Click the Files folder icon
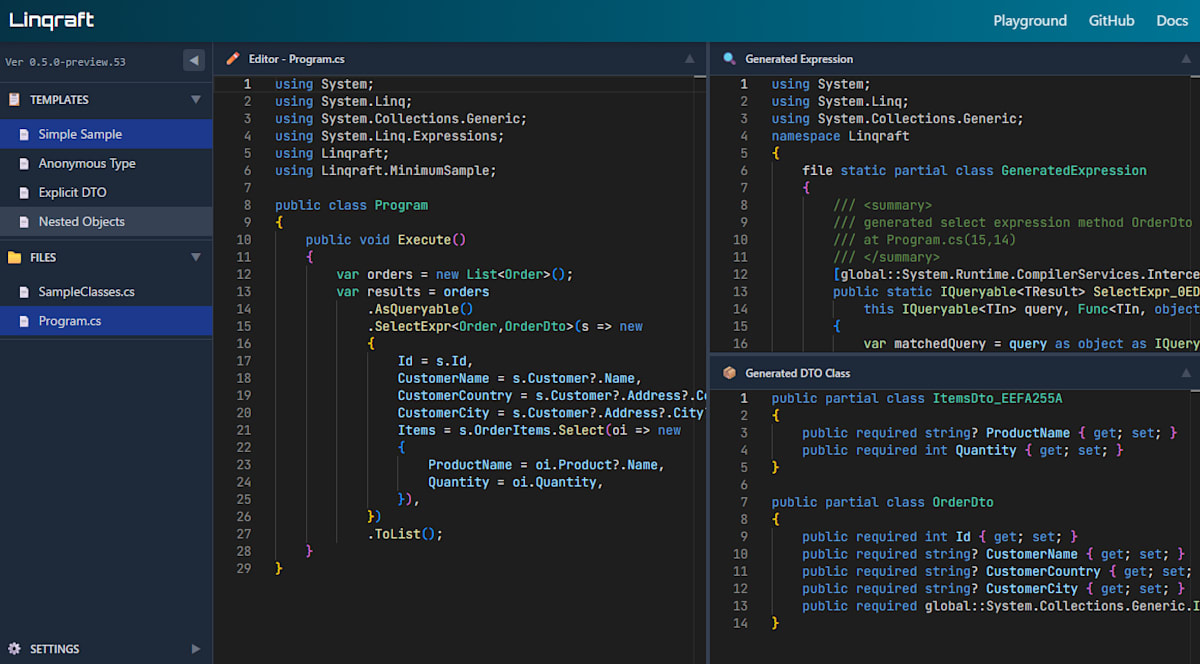Viewport: 1200px width, 664px height. (14, 257)
